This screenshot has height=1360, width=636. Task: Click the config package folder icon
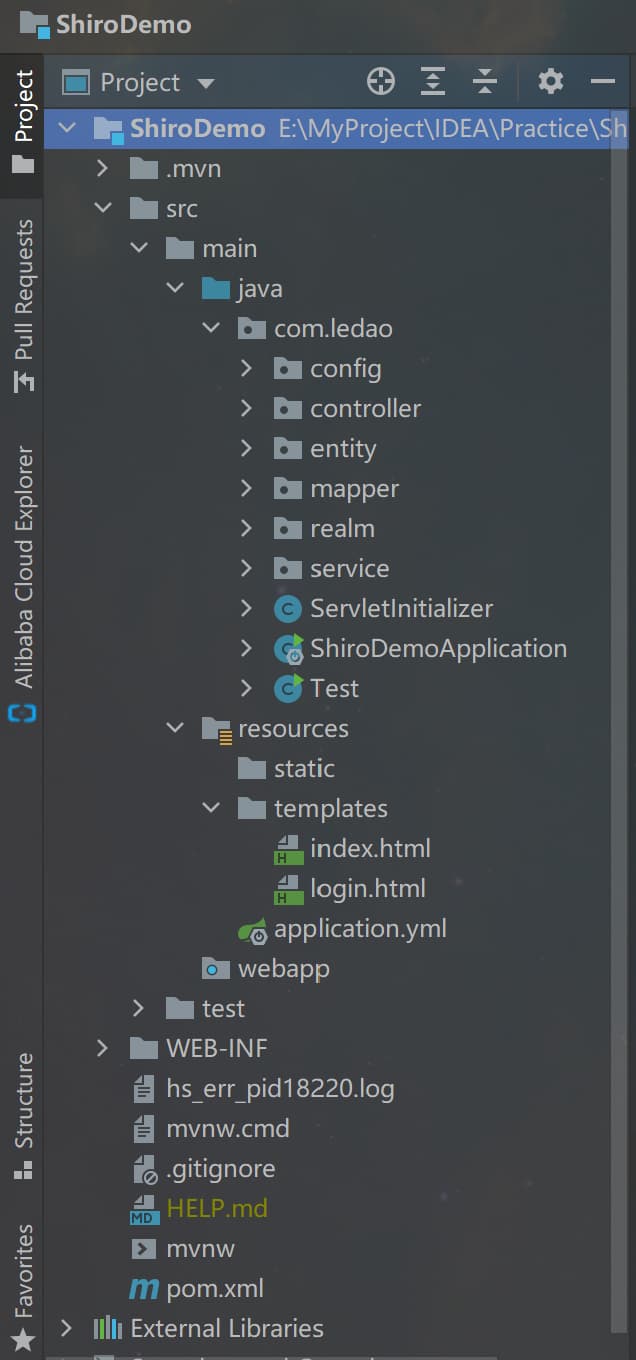288,368
